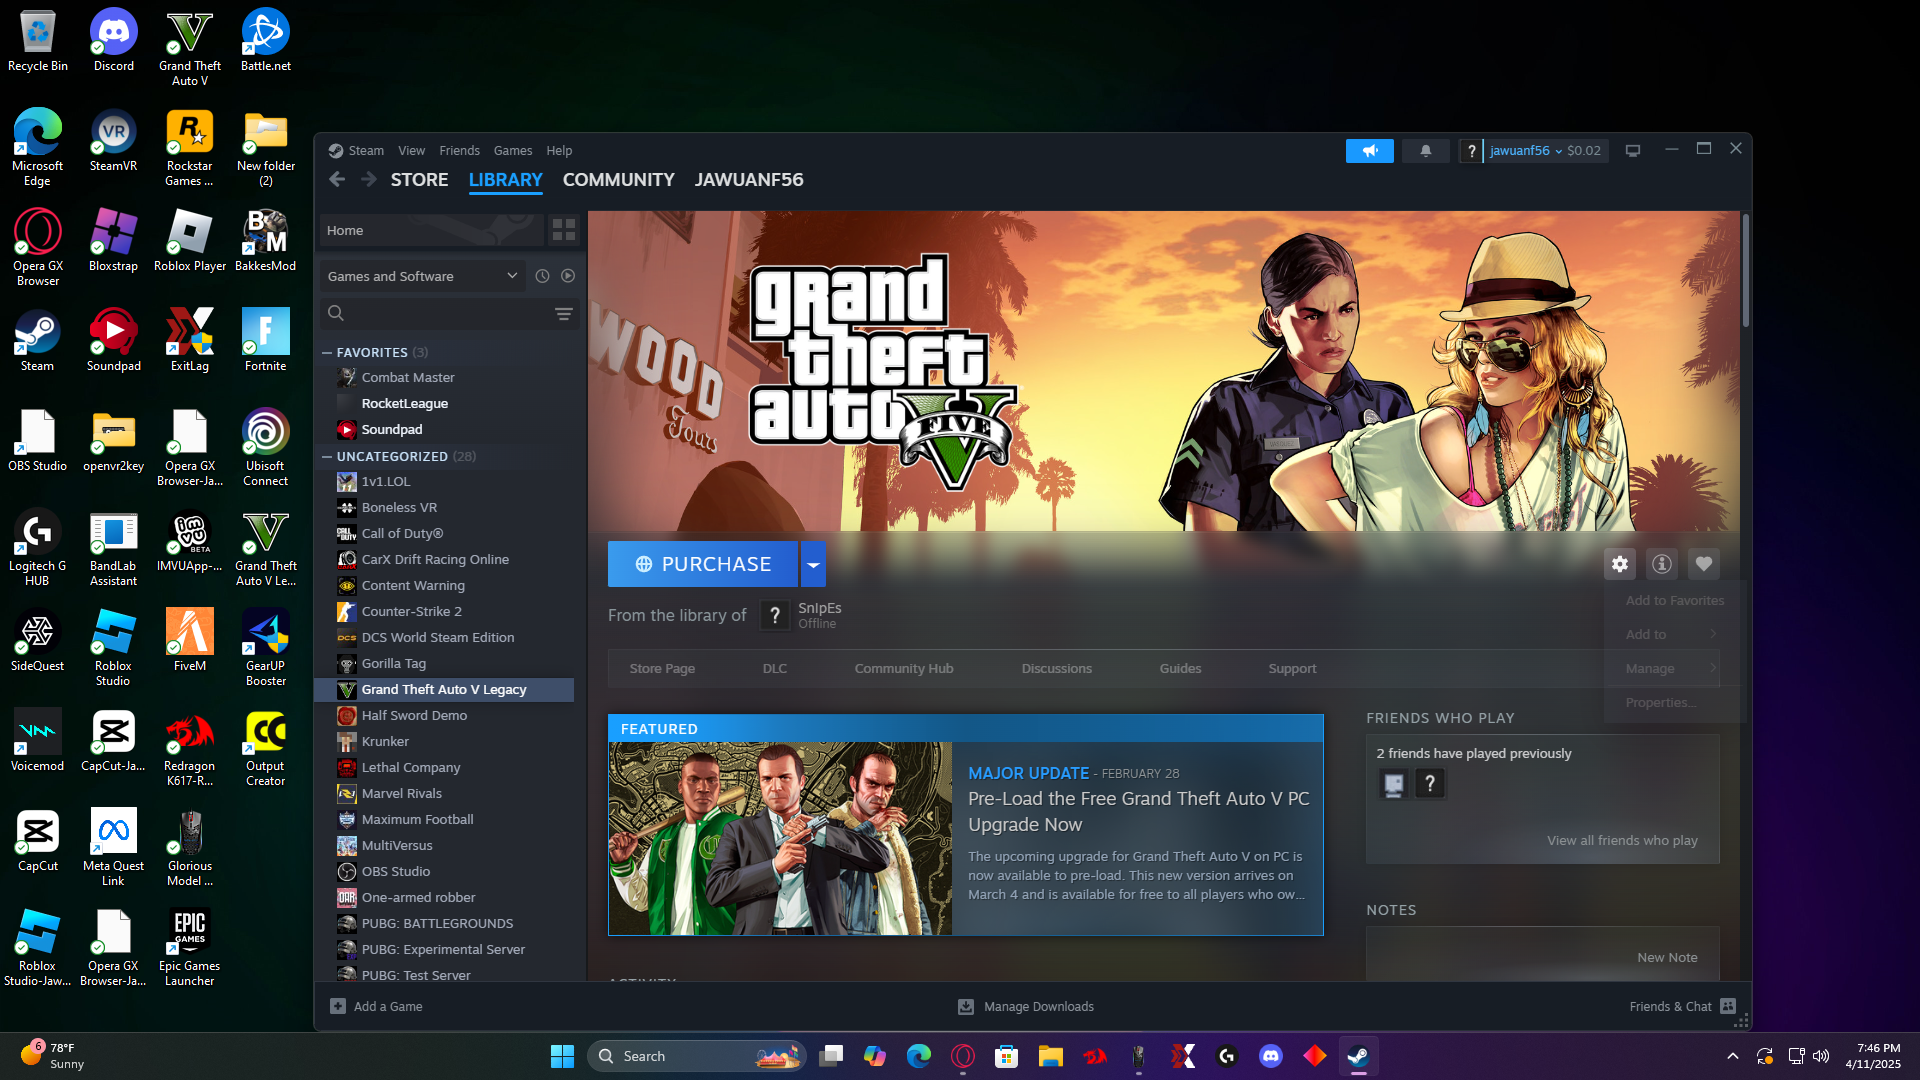Select Add to Favorites in context menu
The image size is (1920, 1080).
coord(1675,601)
